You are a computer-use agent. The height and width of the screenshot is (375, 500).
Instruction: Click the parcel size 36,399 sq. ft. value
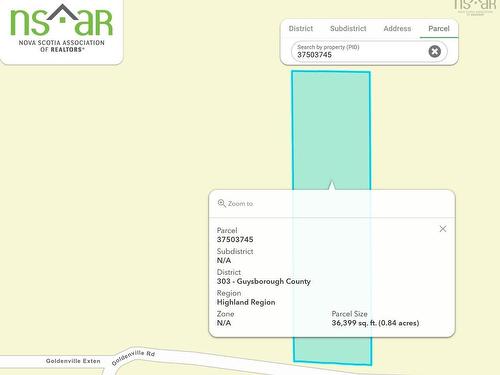coord(375,323)
